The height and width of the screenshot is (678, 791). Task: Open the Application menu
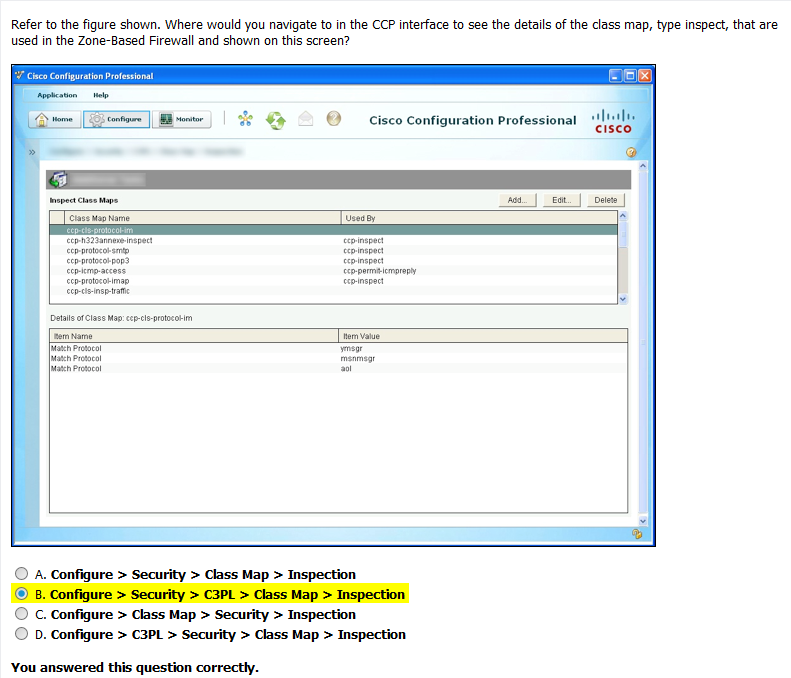(57, 95)
